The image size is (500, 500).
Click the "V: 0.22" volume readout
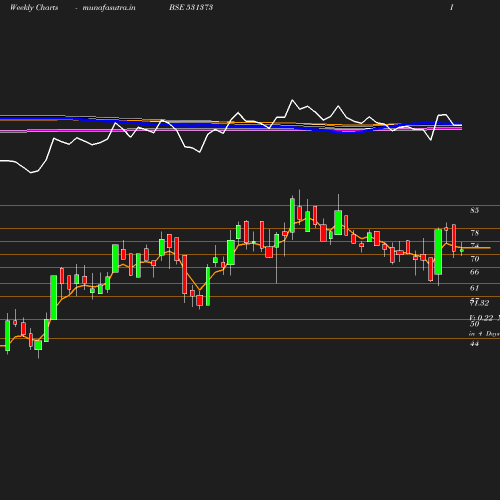pyautogui.click(x=481, y=317)
